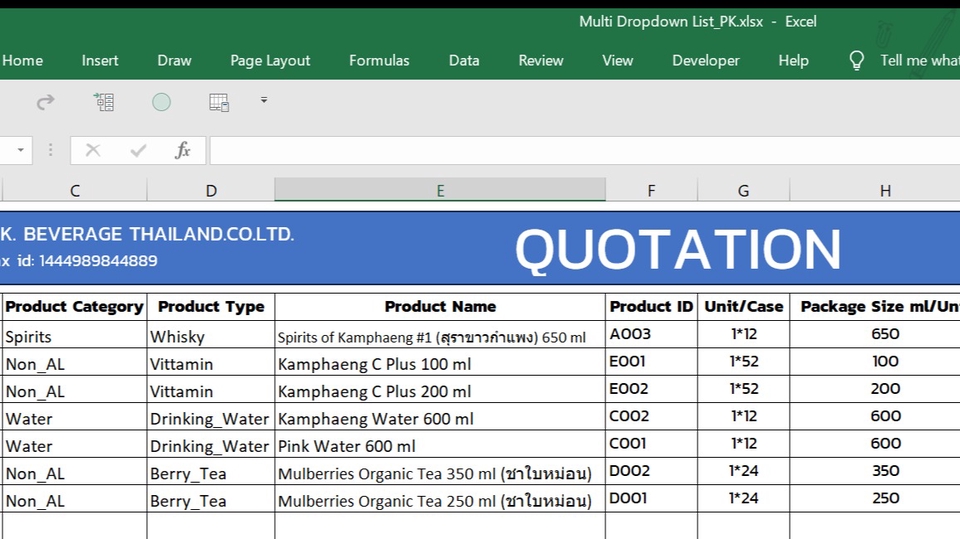960x539 pixels.
Task: Select product ID A003 cell
Action: point(651,334)
